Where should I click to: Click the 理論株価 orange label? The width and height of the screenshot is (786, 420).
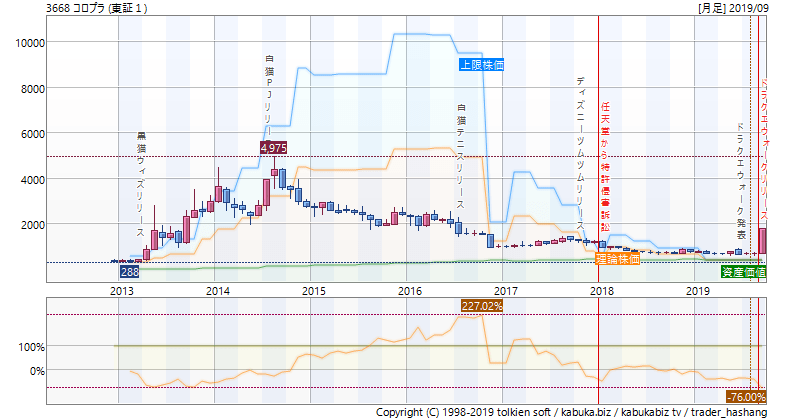[618, 259]
